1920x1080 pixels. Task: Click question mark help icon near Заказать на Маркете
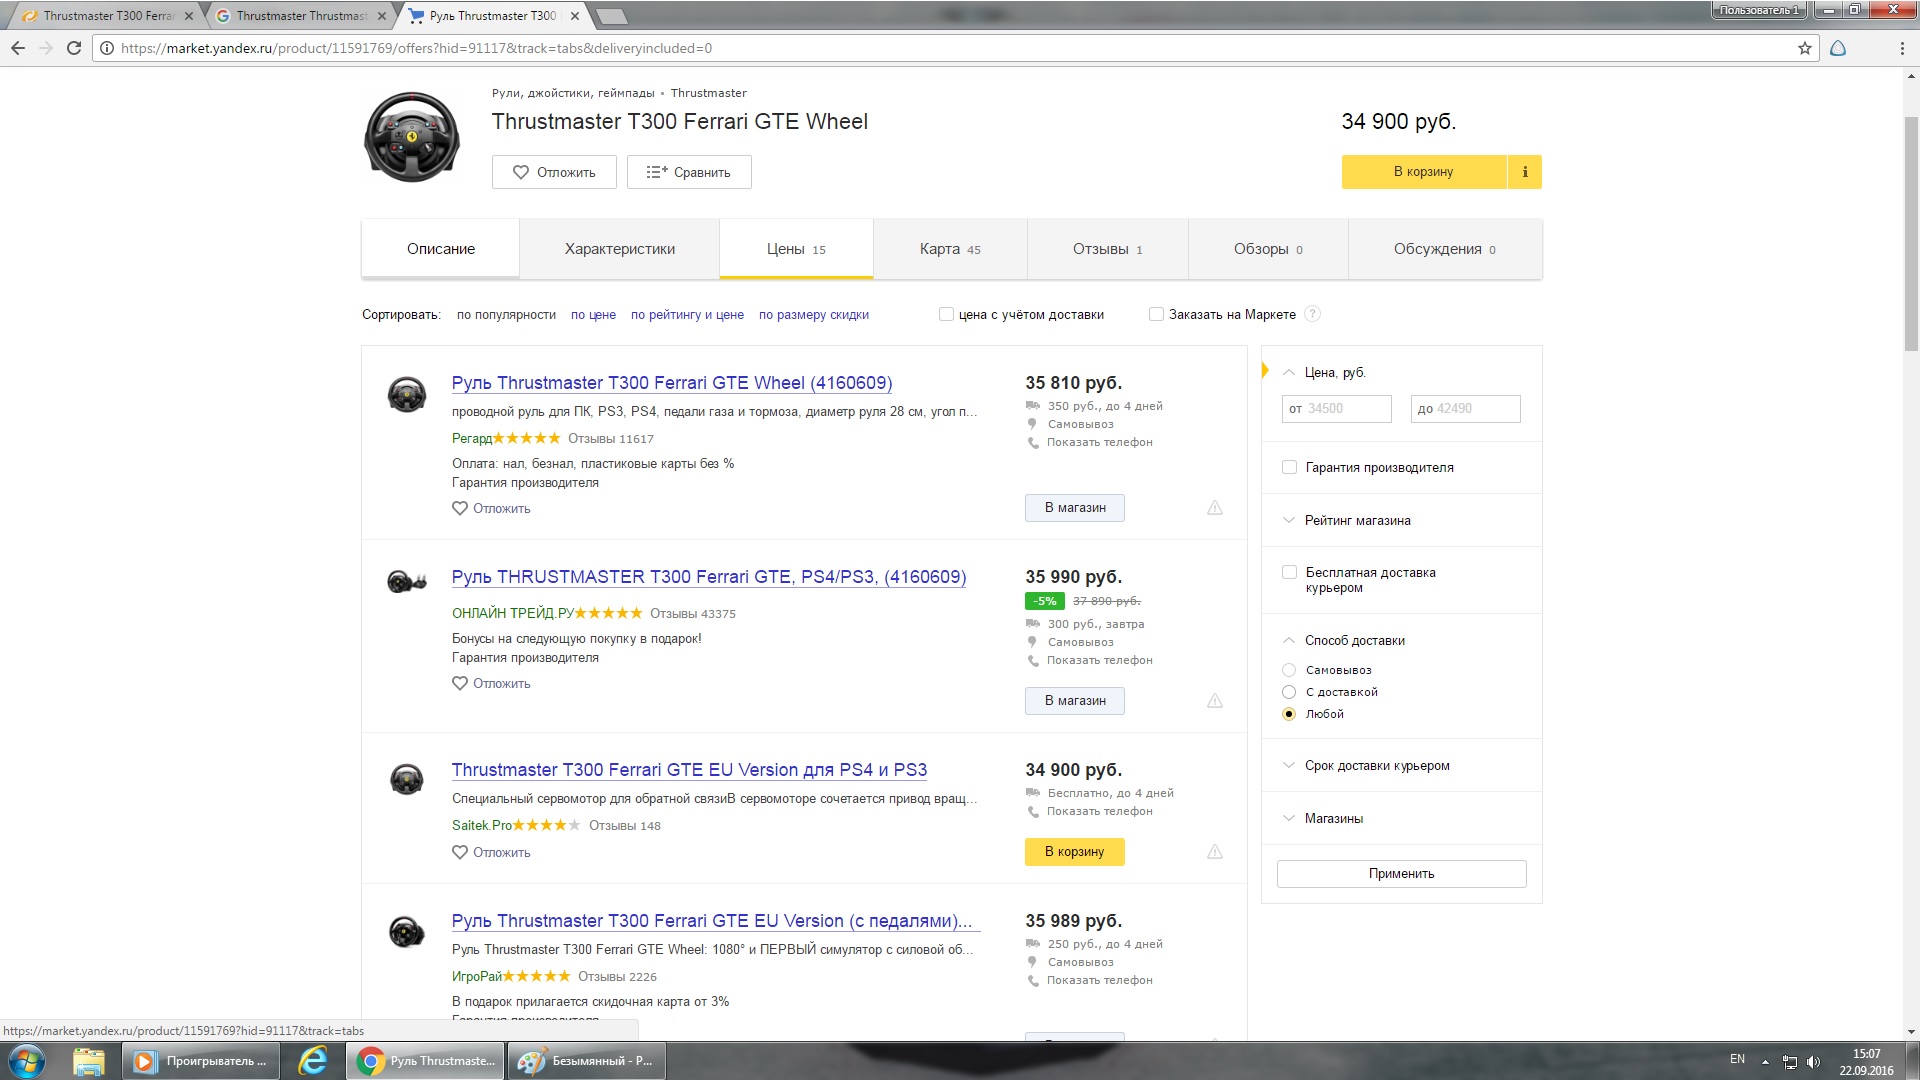pos(1313,314)
